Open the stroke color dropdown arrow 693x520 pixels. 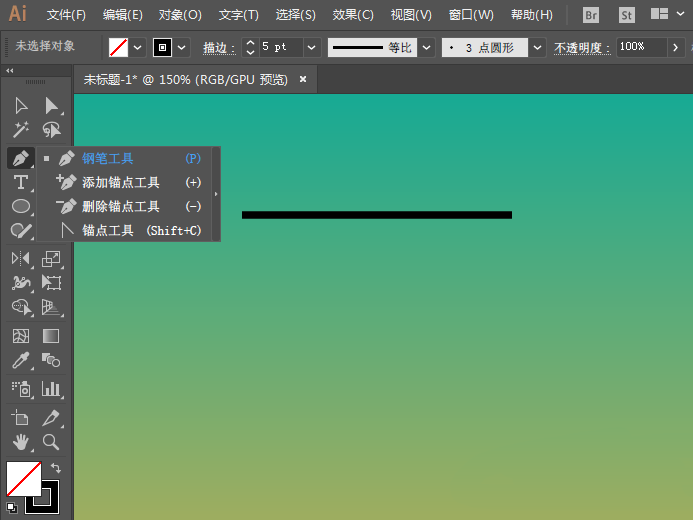point(182,47)
